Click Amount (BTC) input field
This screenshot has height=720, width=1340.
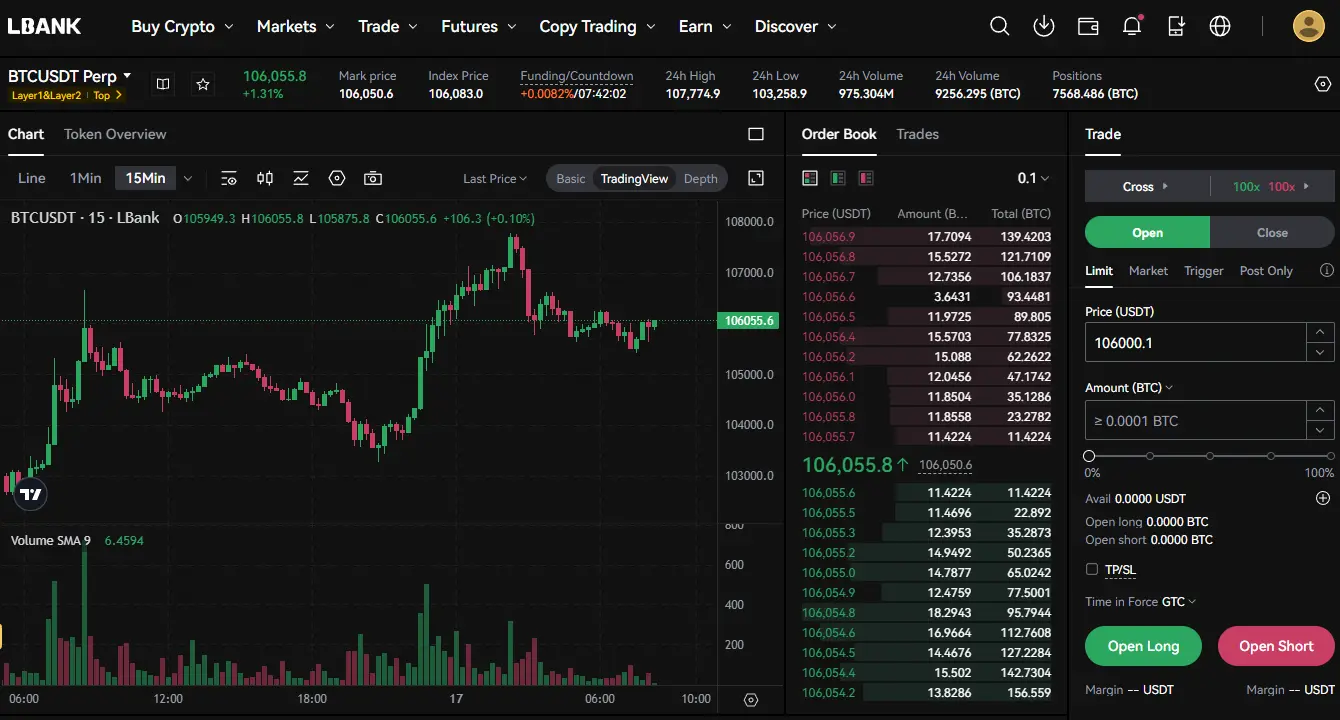coord(1195,420)
